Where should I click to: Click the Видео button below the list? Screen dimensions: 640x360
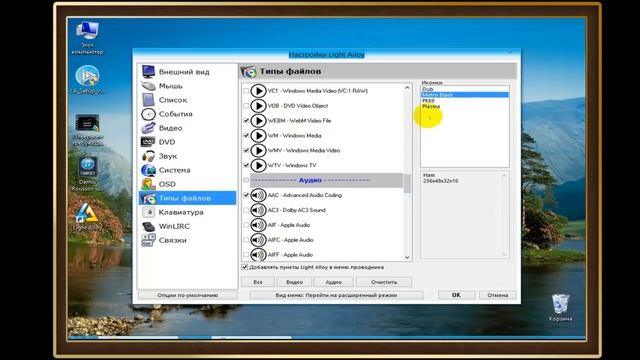[294, 282]
